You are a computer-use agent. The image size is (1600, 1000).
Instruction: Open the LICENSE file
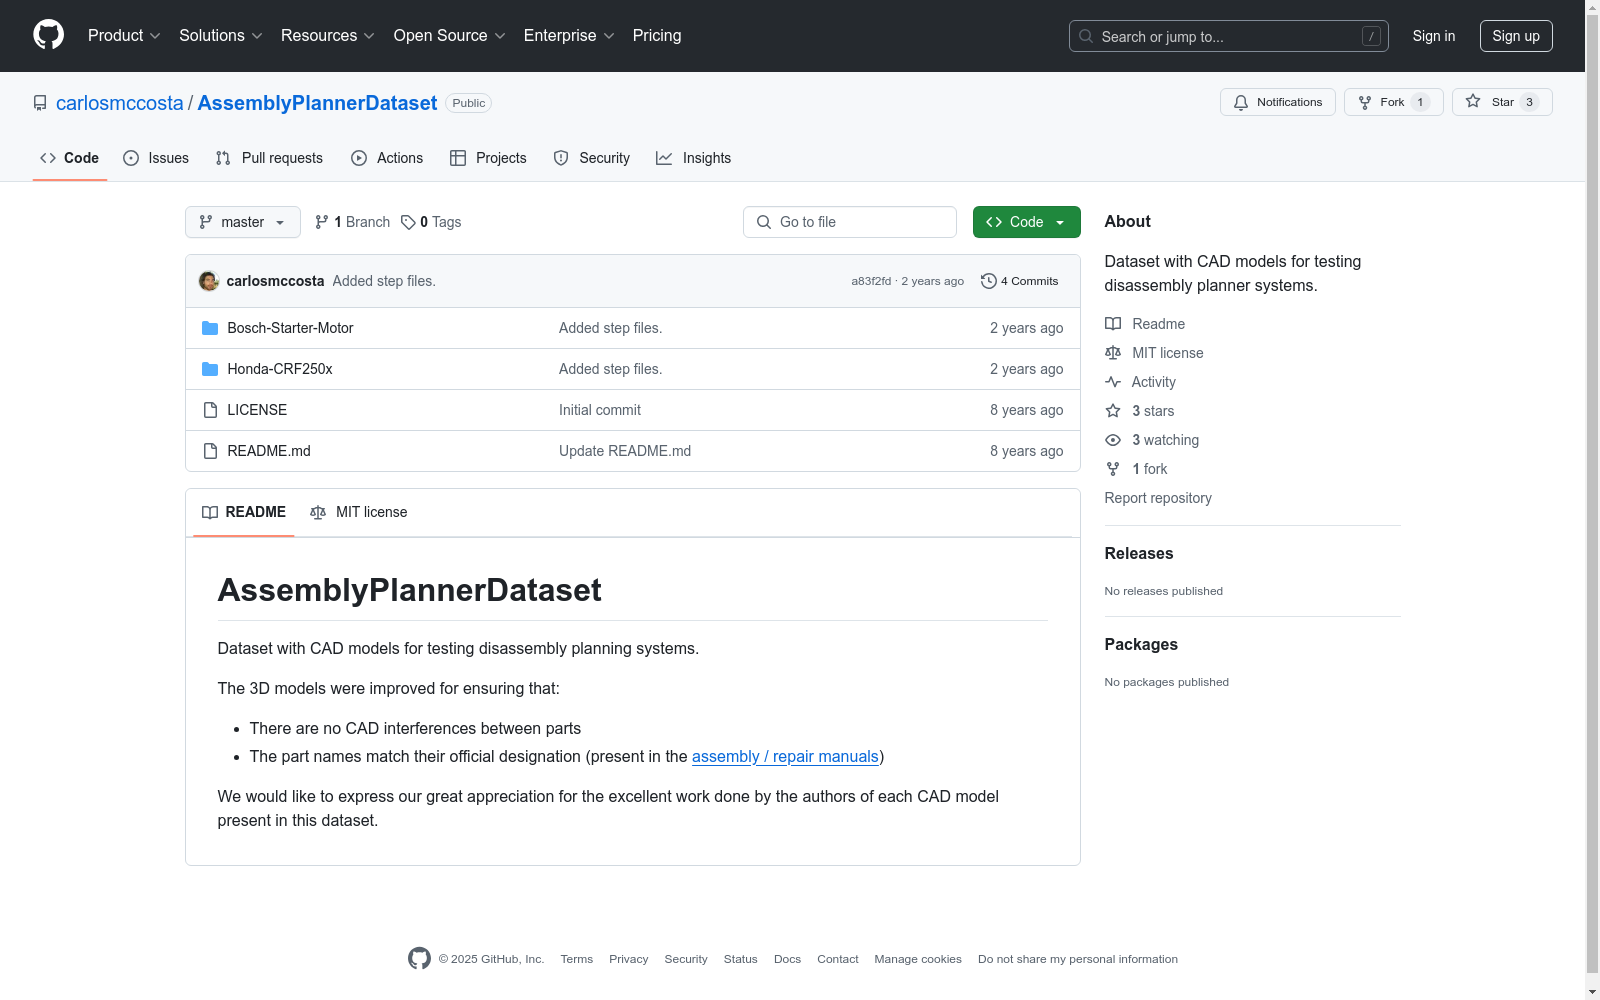(257, 410)
